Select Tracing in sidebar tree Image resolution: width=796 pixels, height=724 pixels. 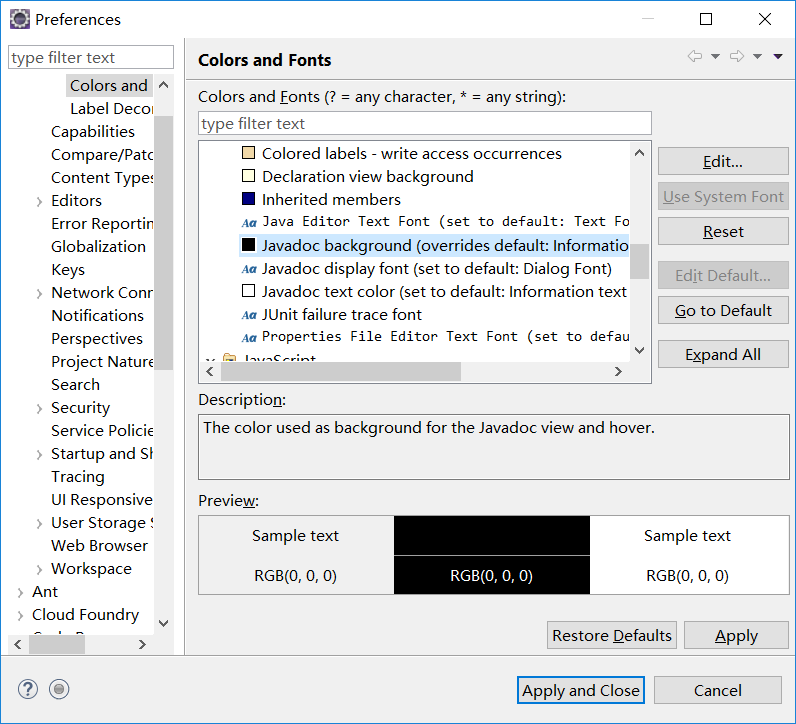click(x=78, y=477)
